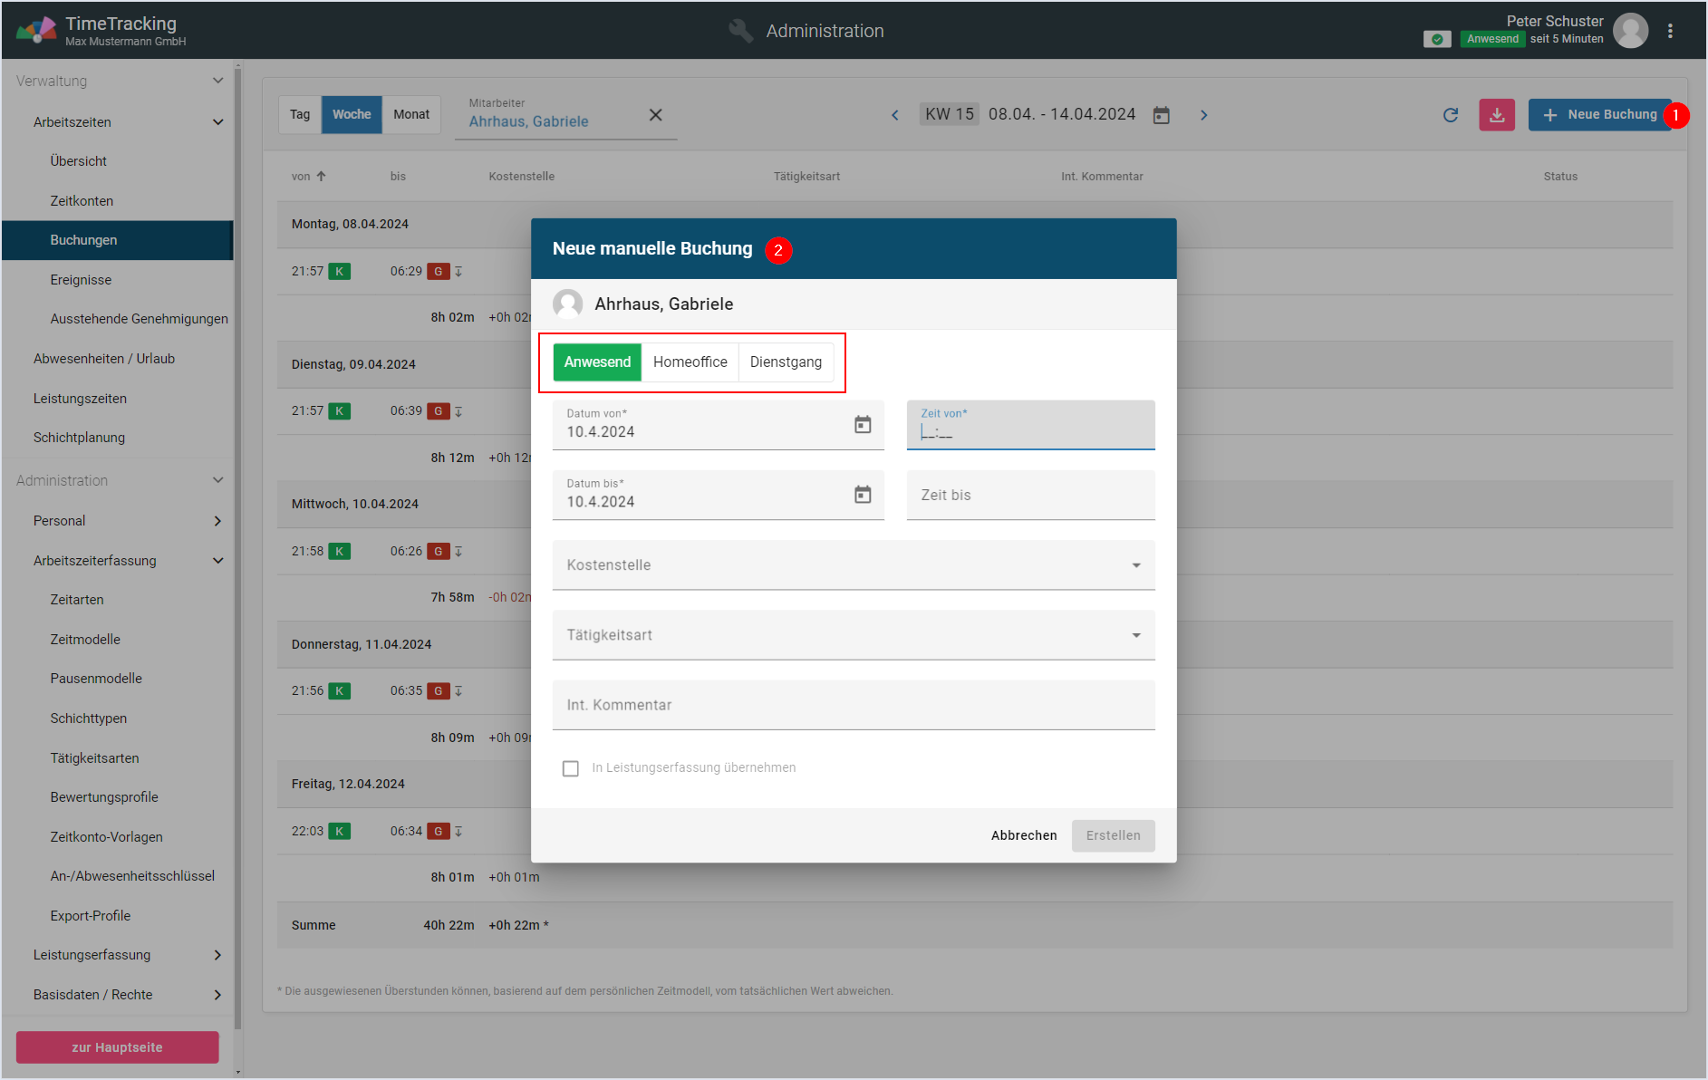Select Dienstgang booking type
The width and height of the screenshot is (1708, 1080).
point(785,362)
